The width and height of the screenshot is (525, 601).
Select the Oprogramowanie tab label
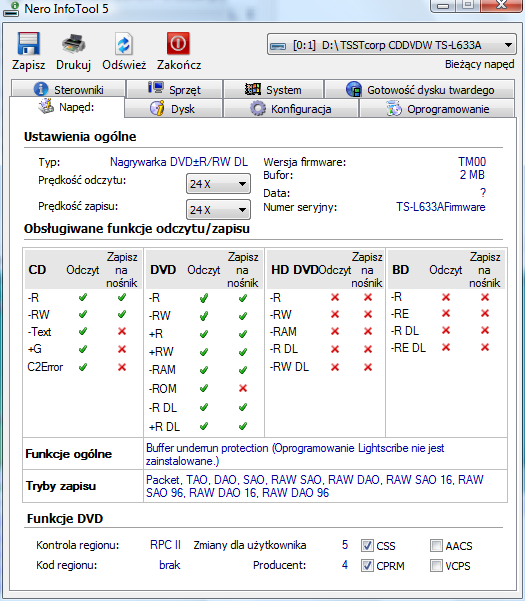(x=448, y=109)
